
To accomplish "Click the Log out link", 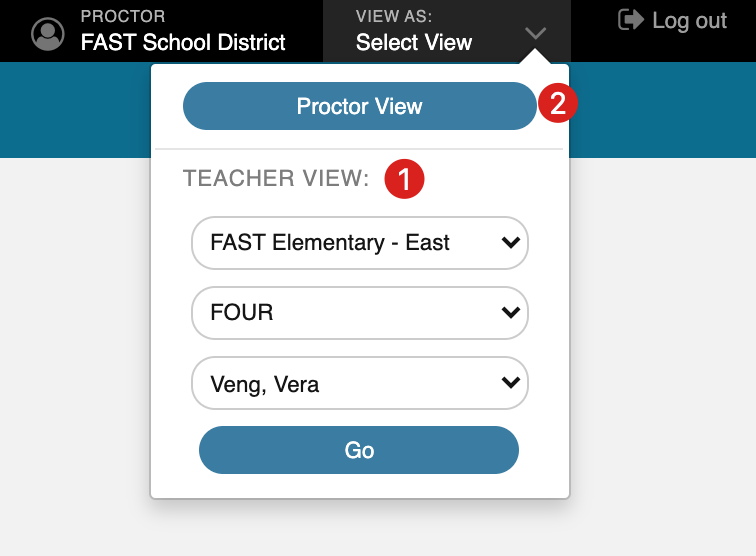I will coord(689,21).
